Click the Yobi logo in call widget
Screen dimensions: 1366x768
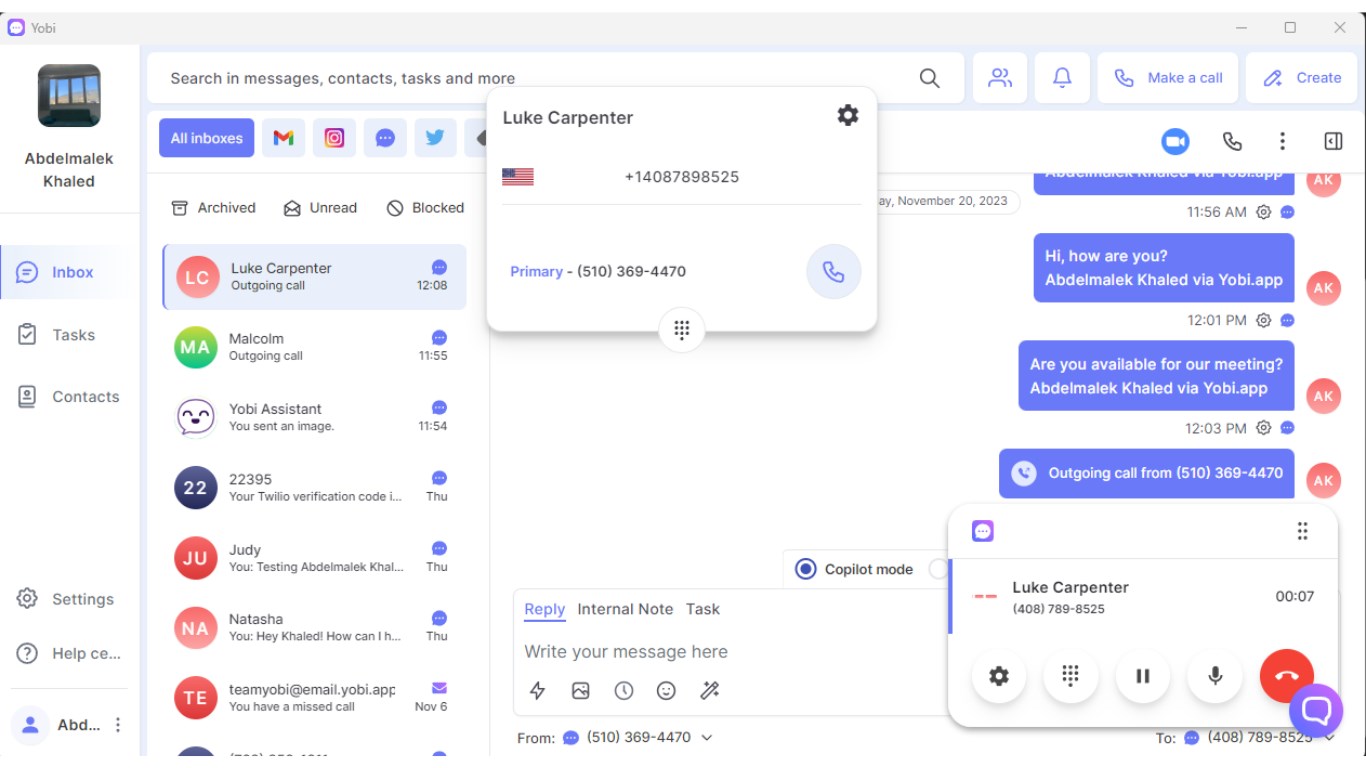tap(983, 531)
